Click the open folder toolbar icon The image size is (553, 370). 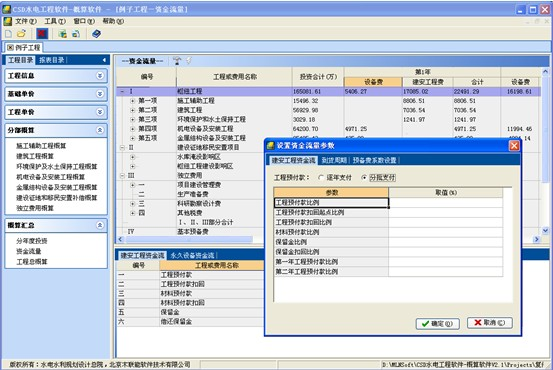22,34
